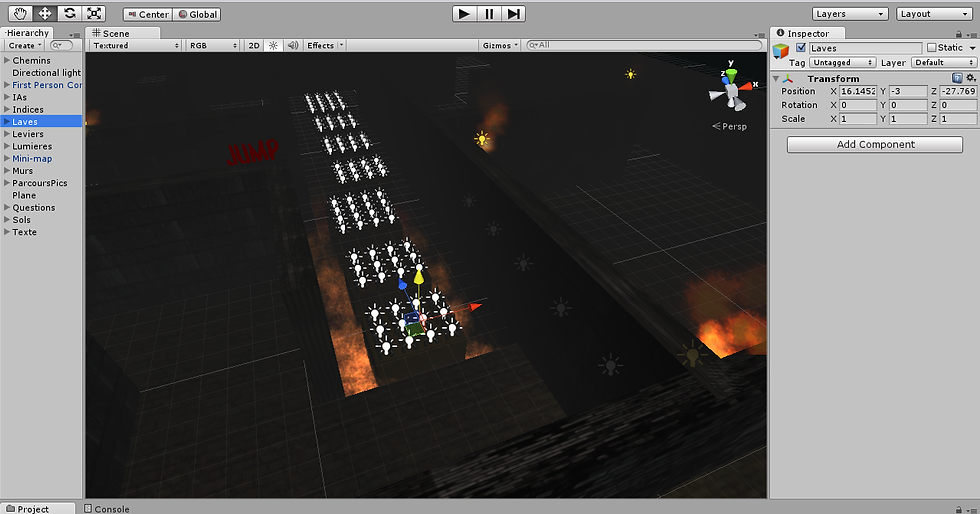Expand the Leviers object

coord(7,134)
